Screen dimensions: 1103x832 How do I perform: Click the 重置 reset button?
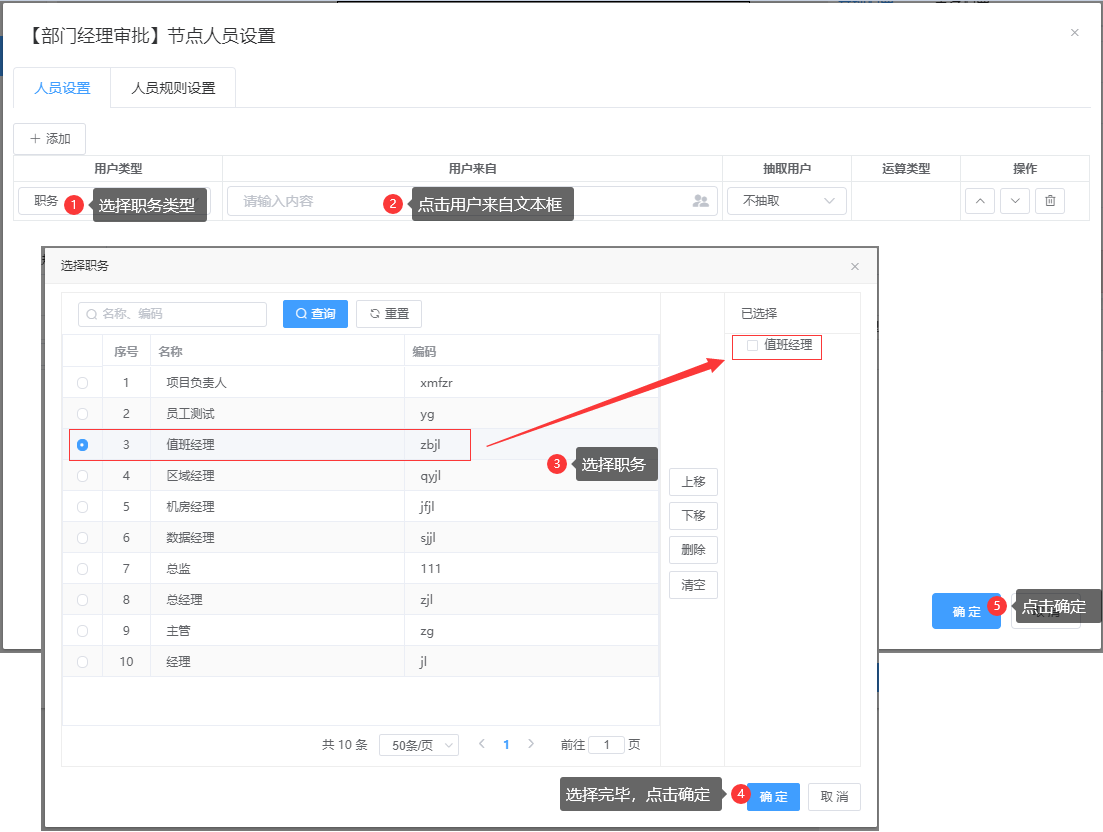pos(389,314)
